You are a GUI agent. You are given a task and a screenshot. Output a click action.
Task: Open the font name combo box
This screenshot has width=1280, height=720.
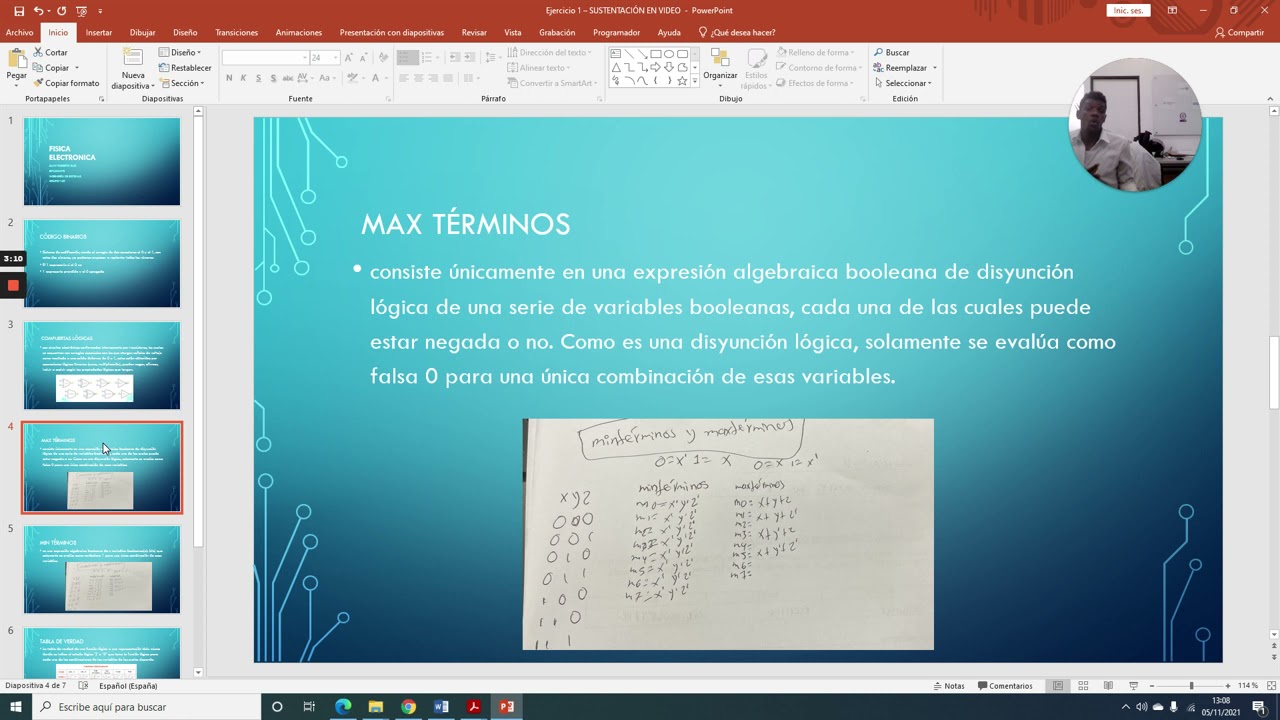tap(265, 57)
